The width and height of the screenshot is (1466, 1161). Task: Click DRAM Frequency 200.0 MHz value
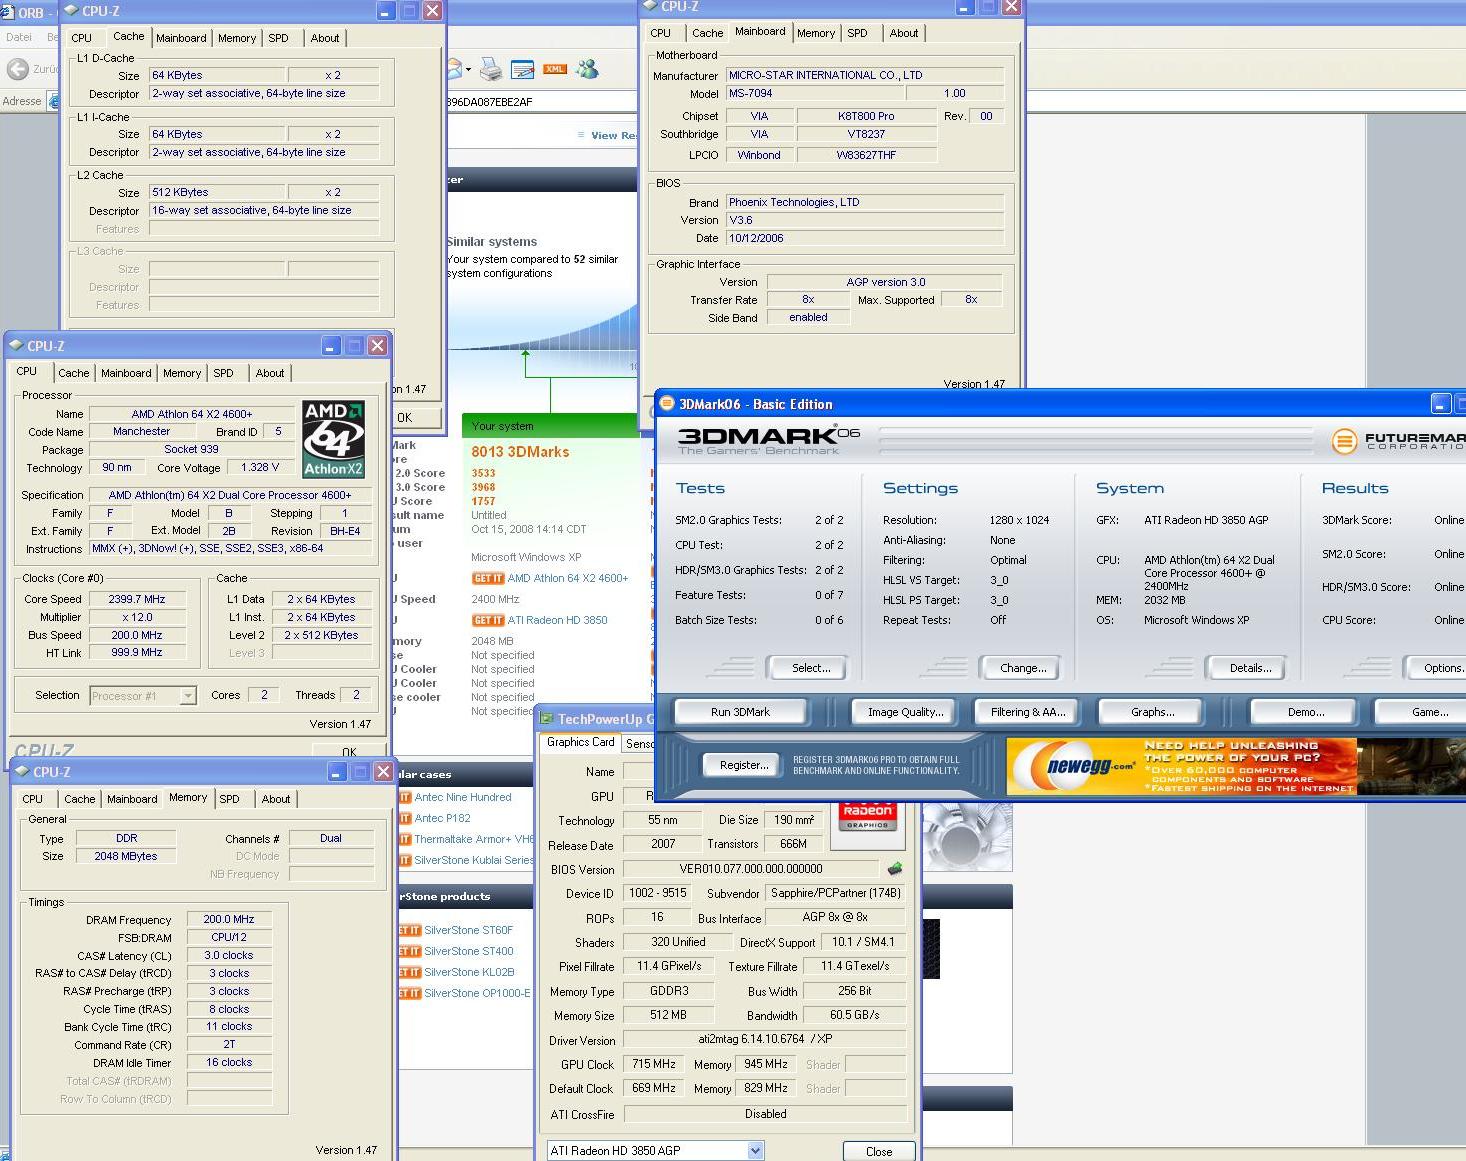229,919
